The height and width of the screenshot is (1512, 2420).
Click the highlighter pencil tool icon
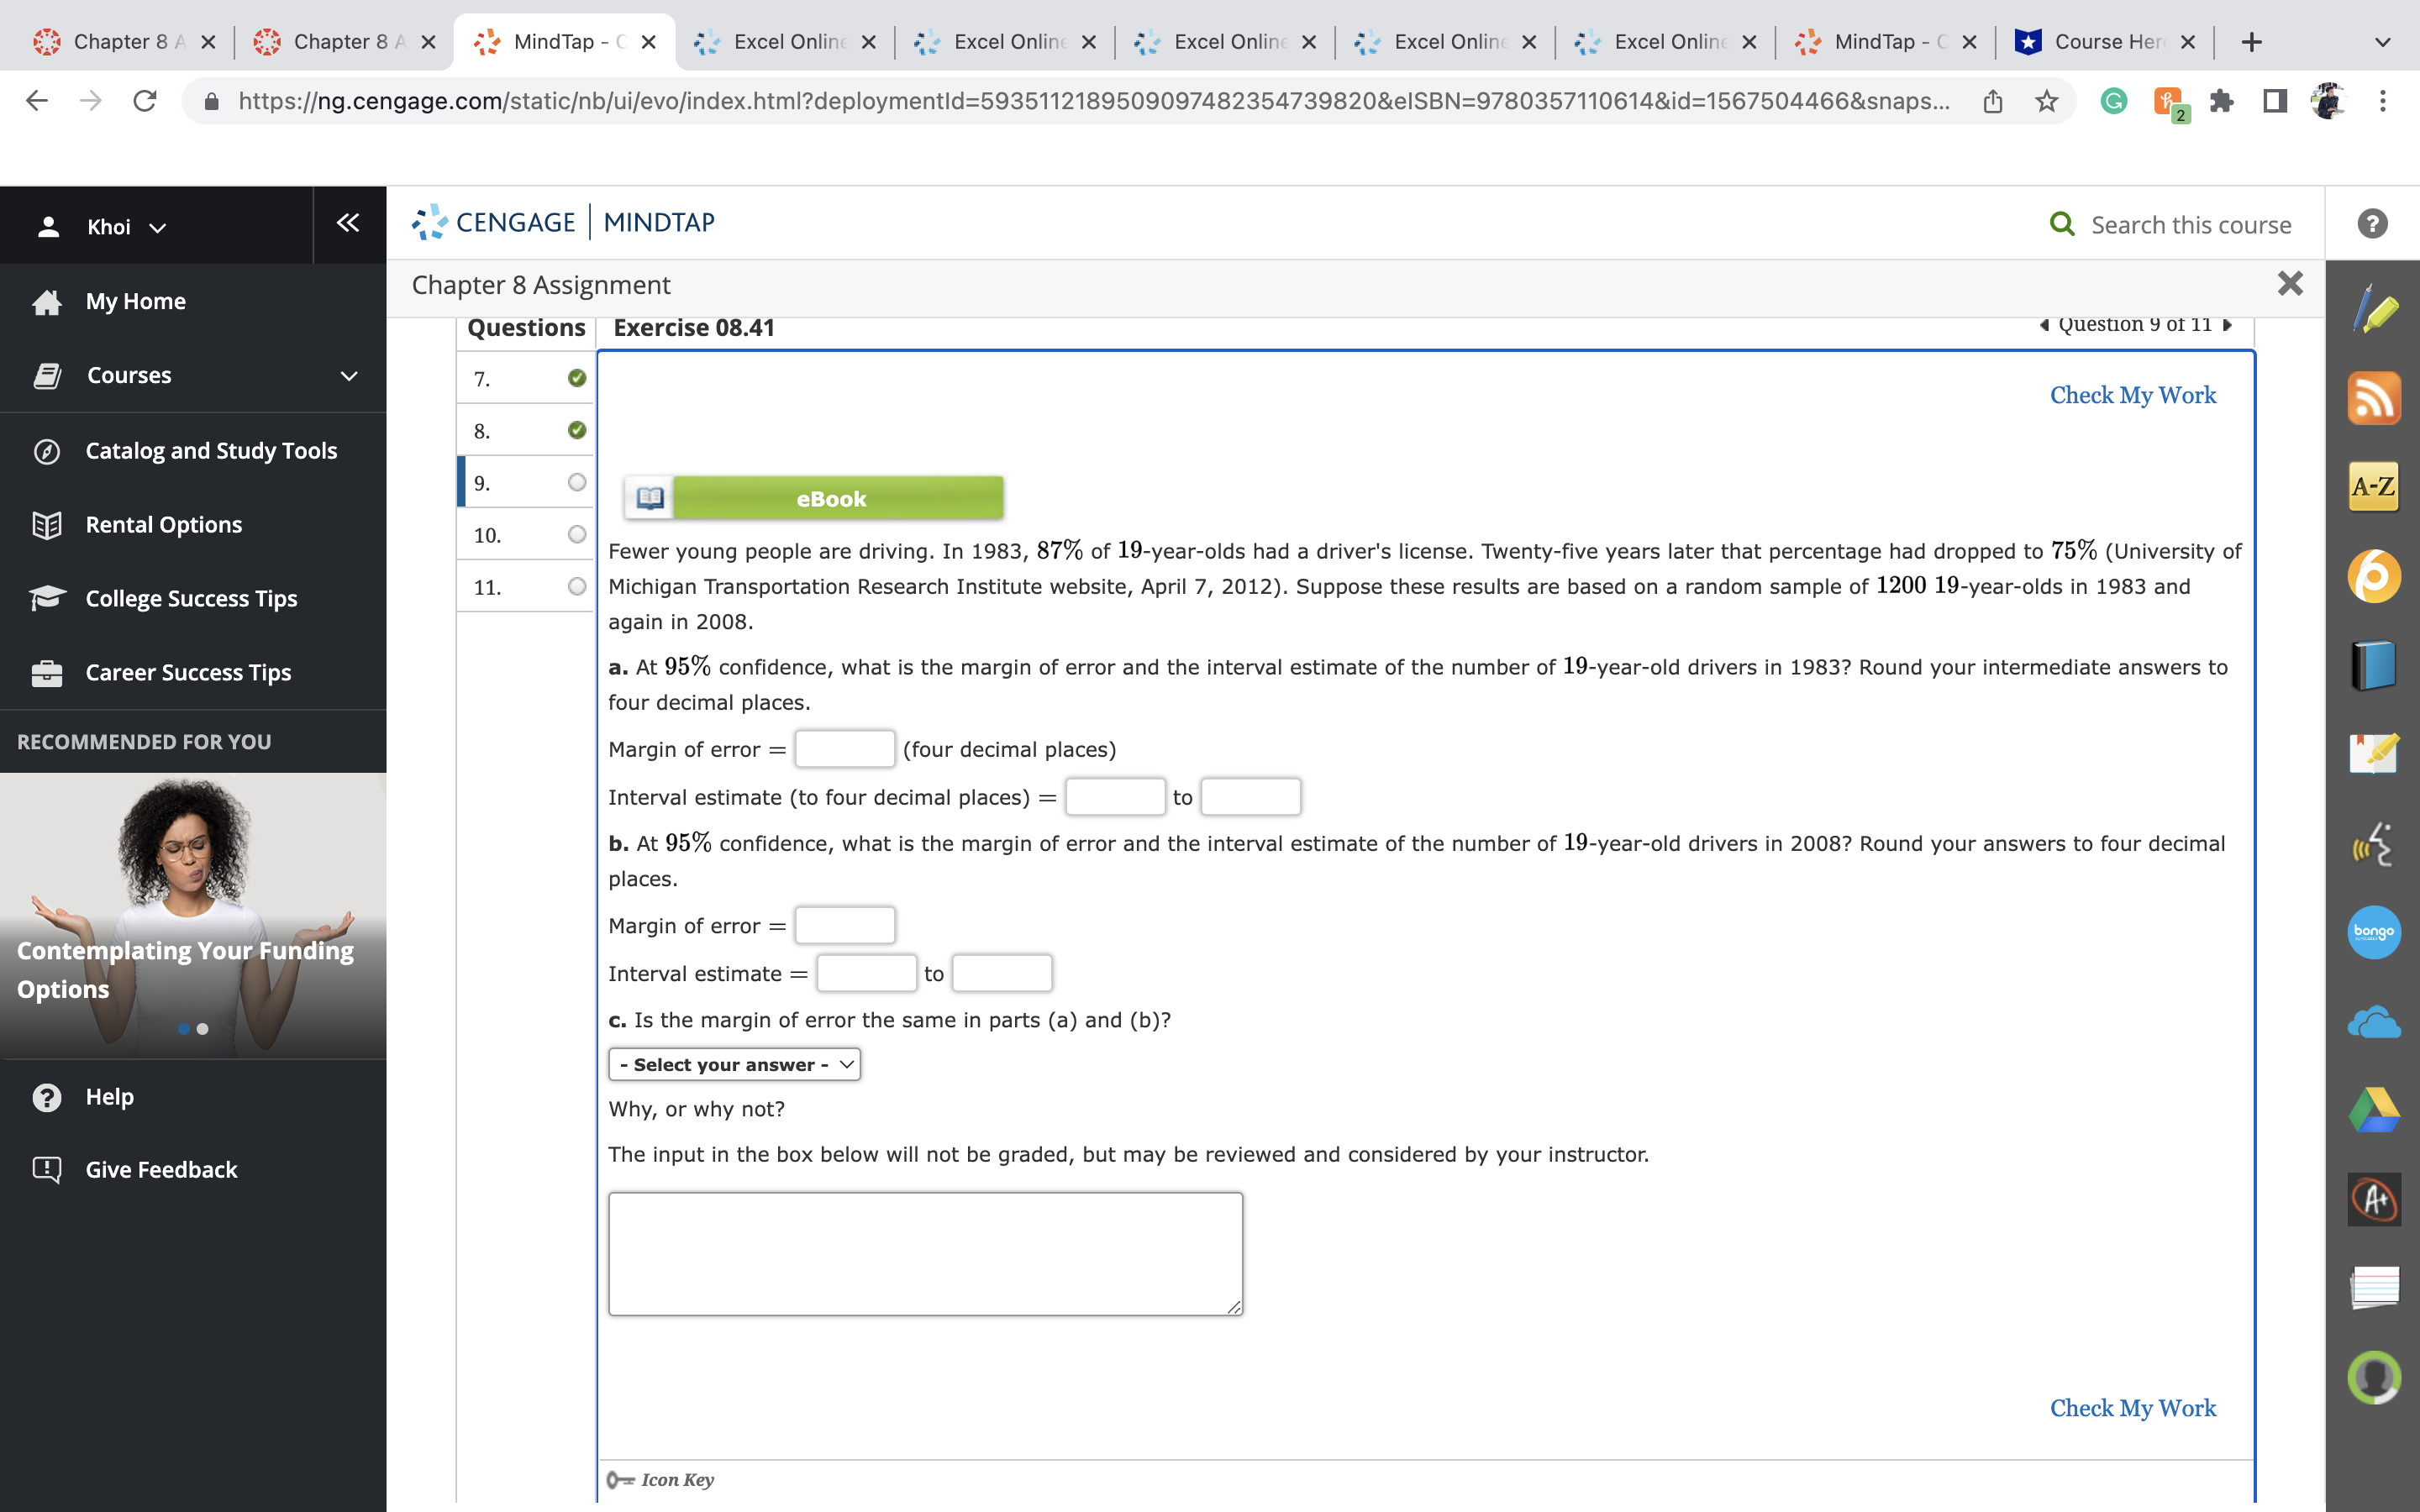(2373, 310)
